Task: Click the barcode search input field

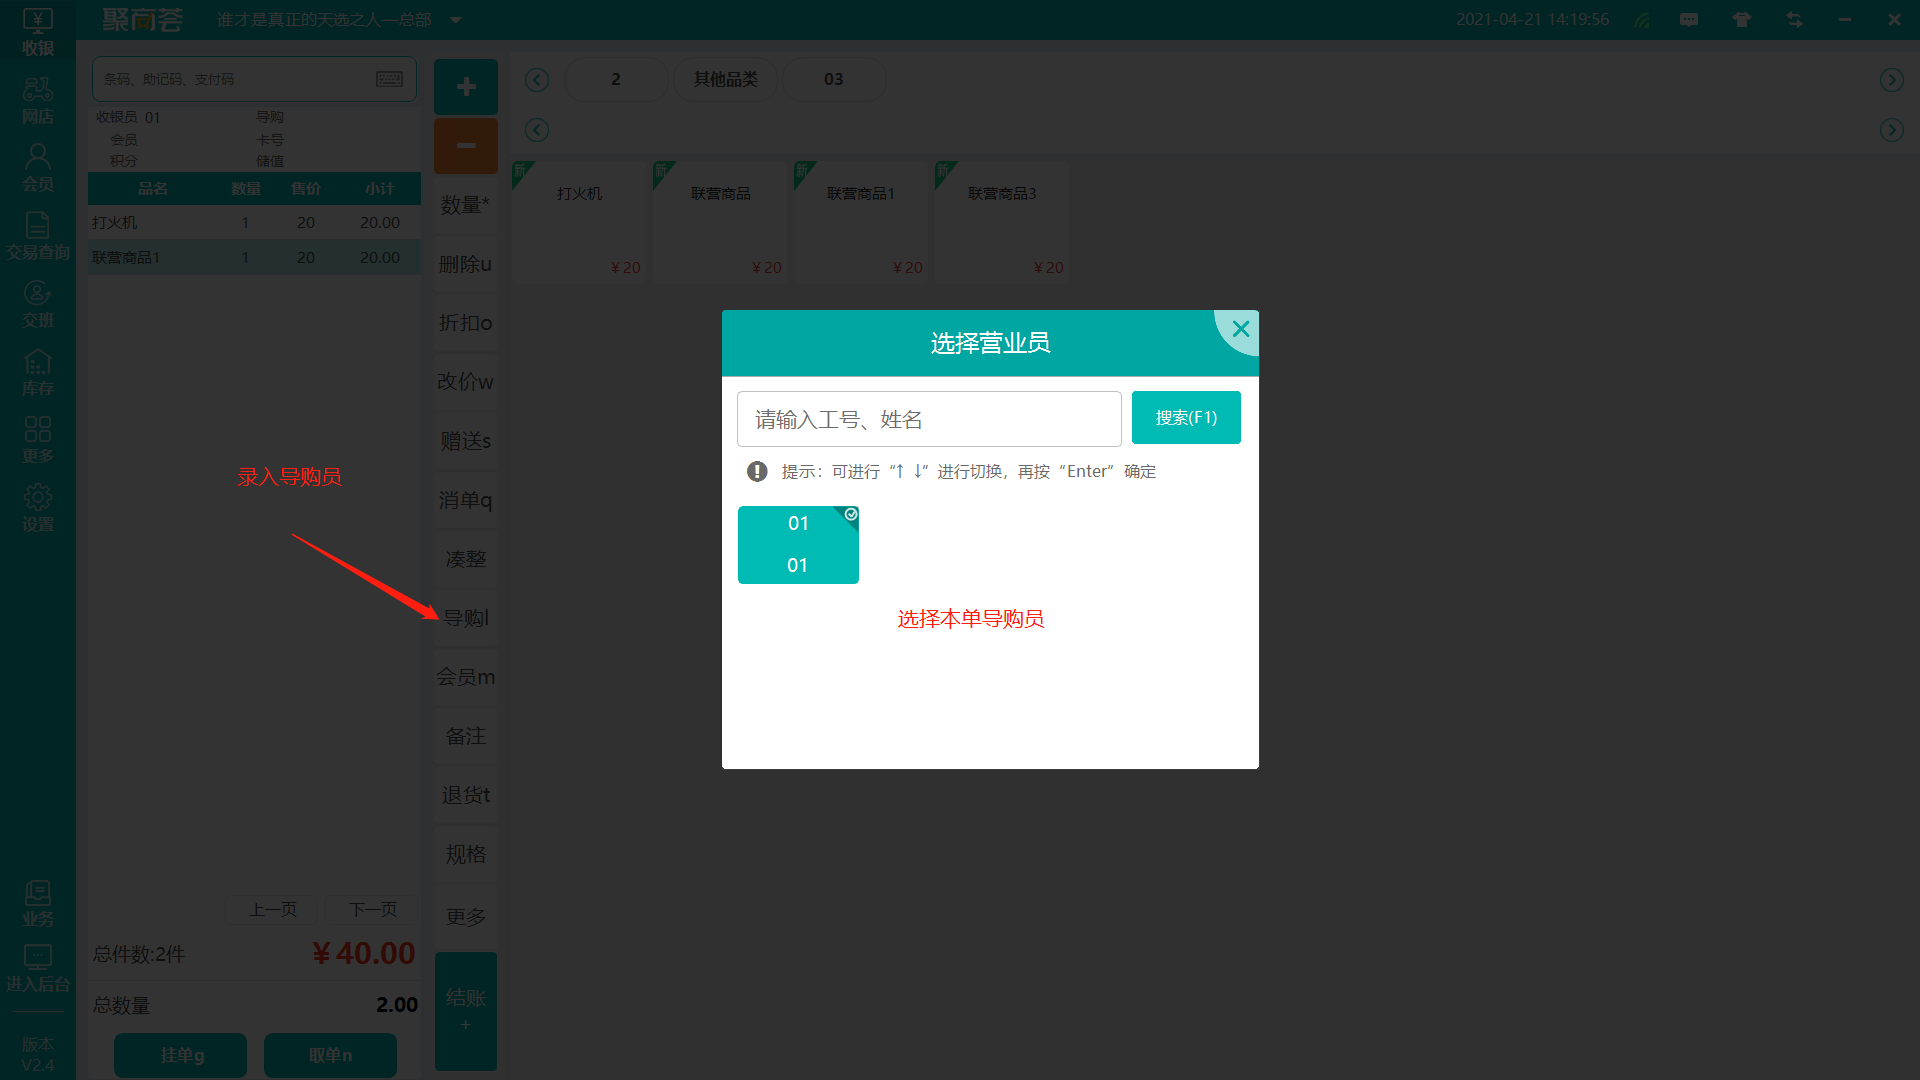Action: [x=254, y=79]
